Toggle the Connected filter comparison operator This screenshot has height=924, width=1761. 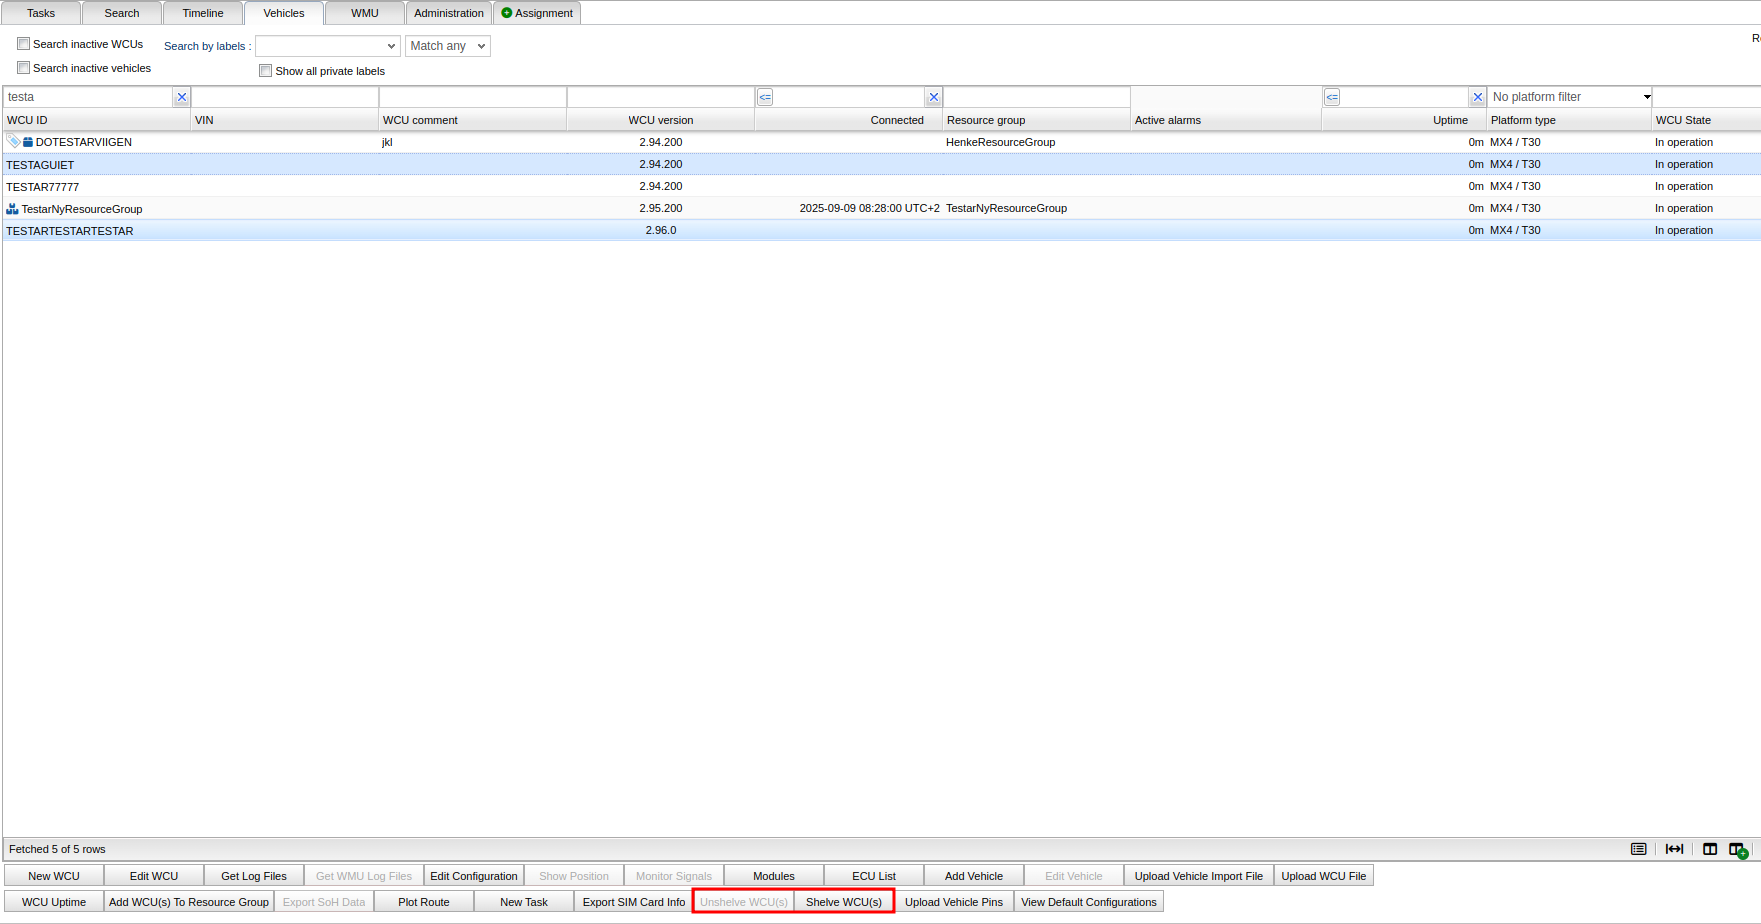pyautogui.click(x=765, y=97)
